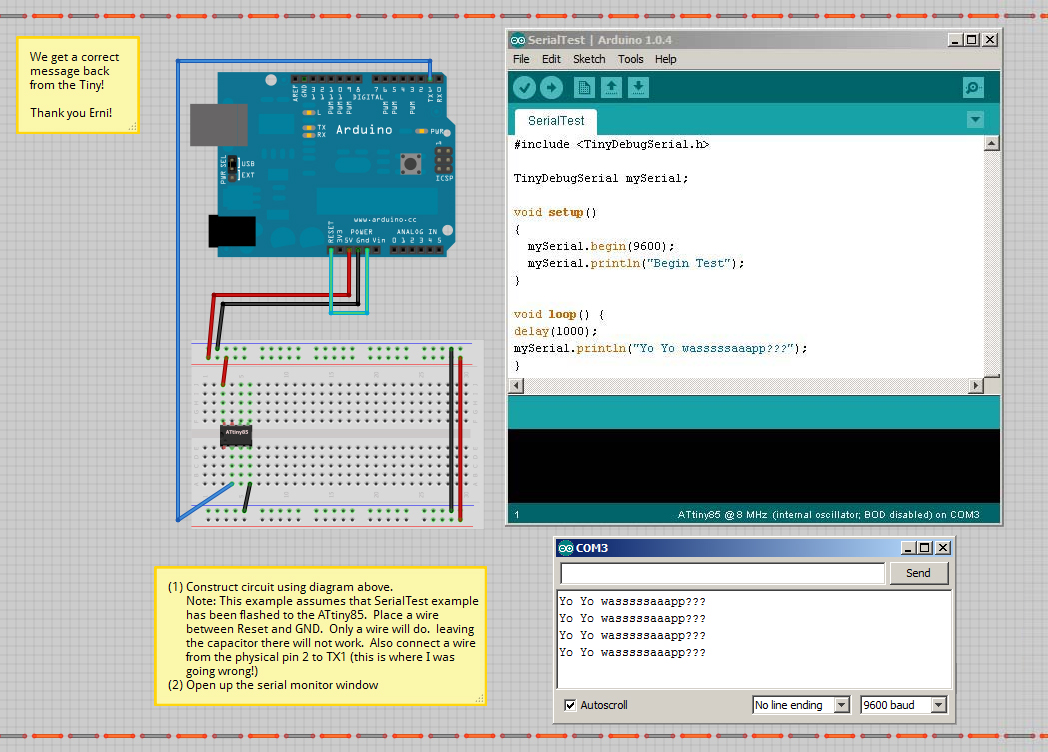Click the Send button in COM3 window
The image size is (1048, 752).
point(918,574)
